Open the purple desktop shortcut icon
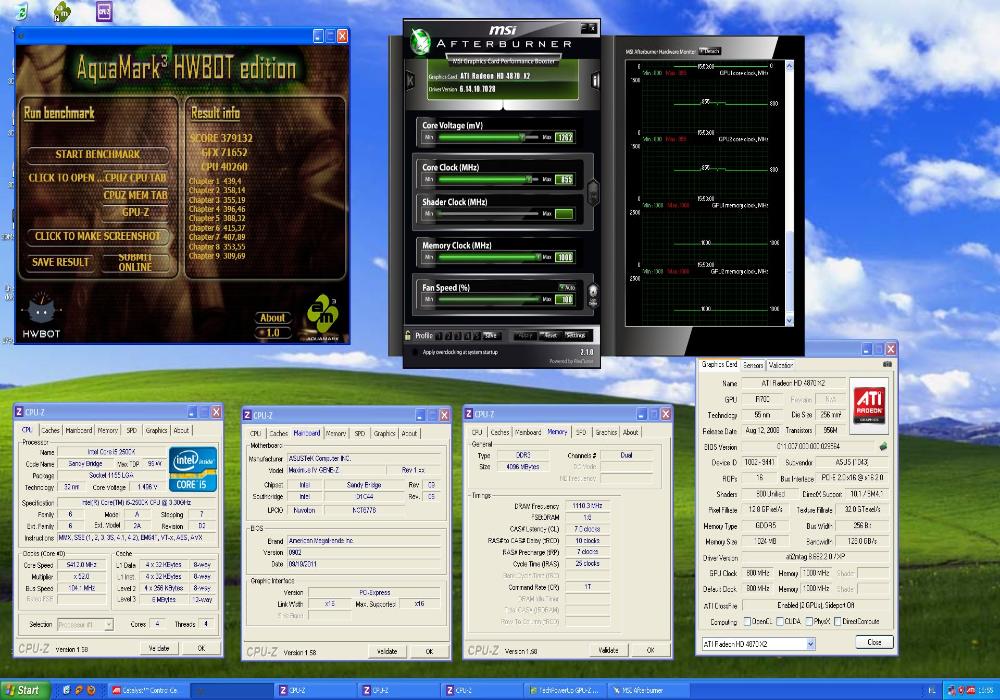This screenshot has width=1000, height=700. tap(104, 11)
